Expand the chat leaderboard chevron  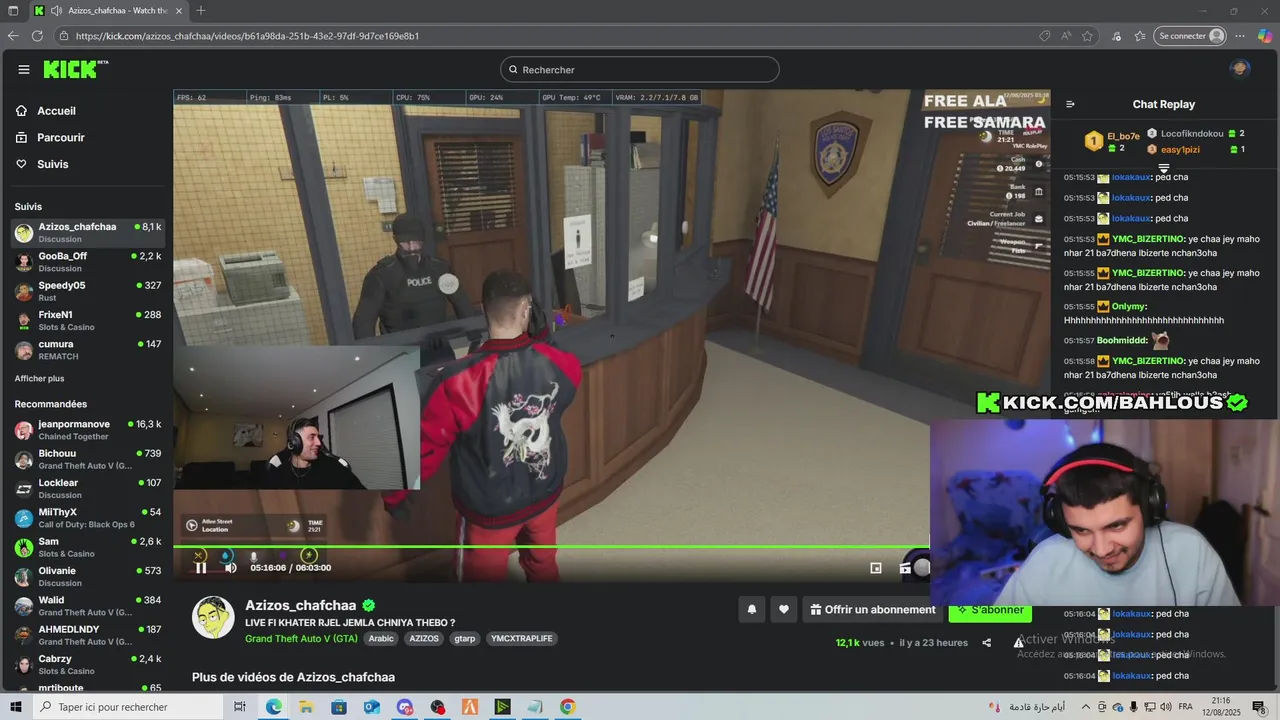tap(1164, 168)
